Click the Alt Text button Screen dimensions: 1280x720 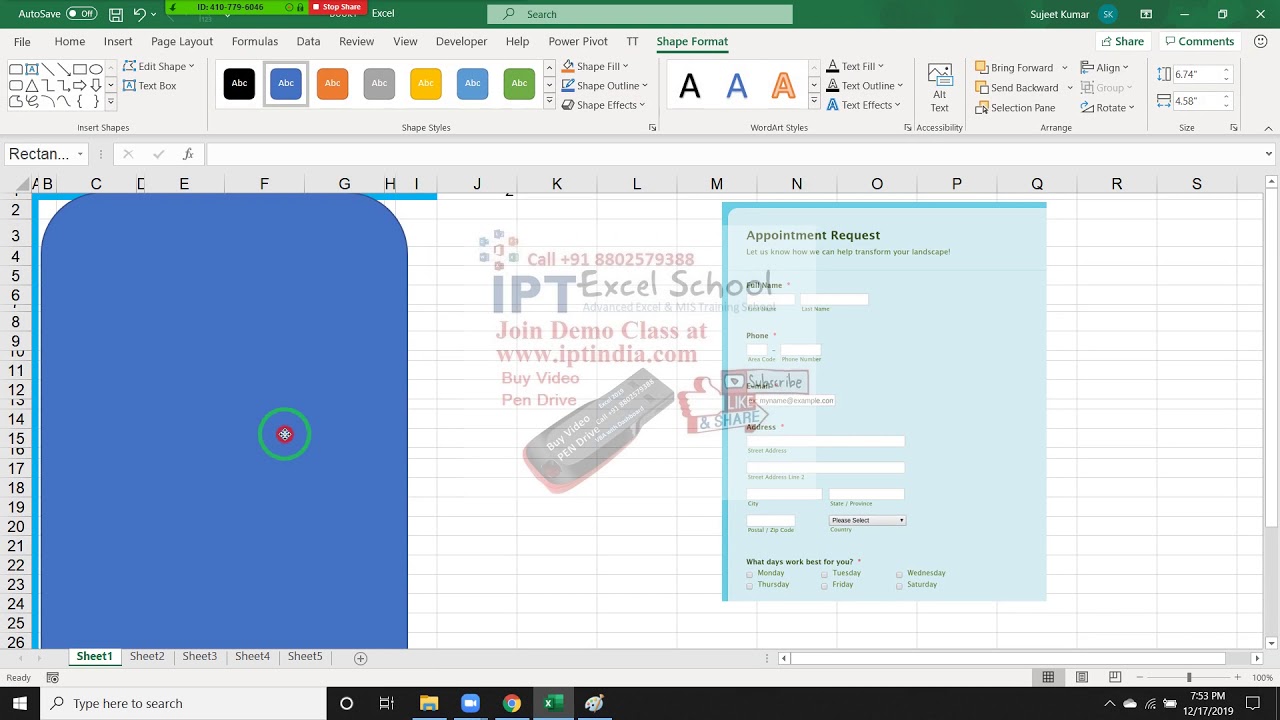pos(940,88)
